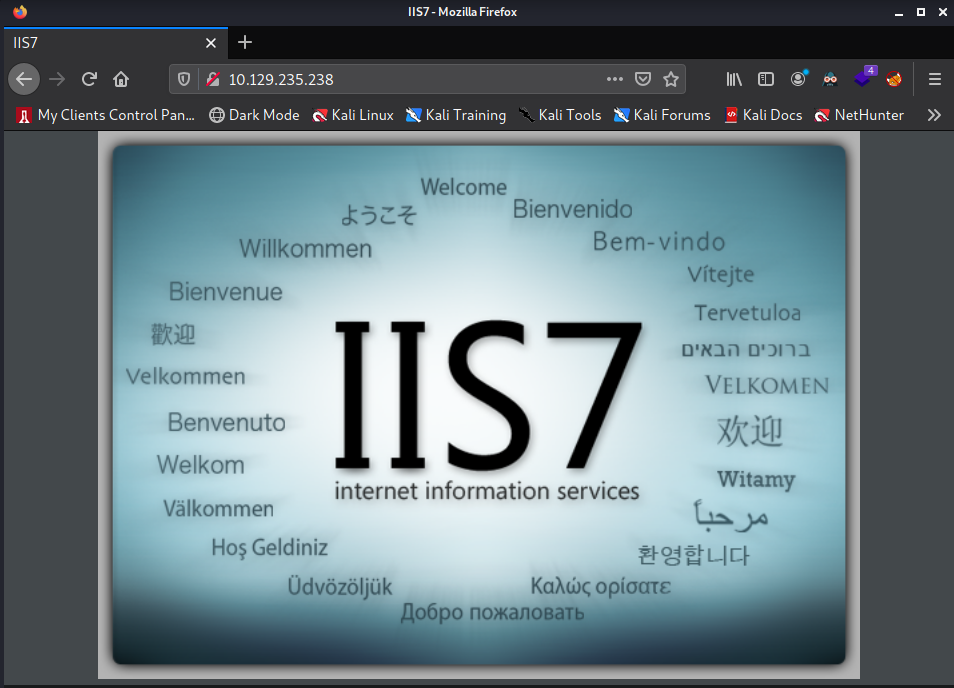This screenshot has width=954, height=688.
Task: Show the insecure connection site information
Action: pyautogui.click(x=212, y=79)
